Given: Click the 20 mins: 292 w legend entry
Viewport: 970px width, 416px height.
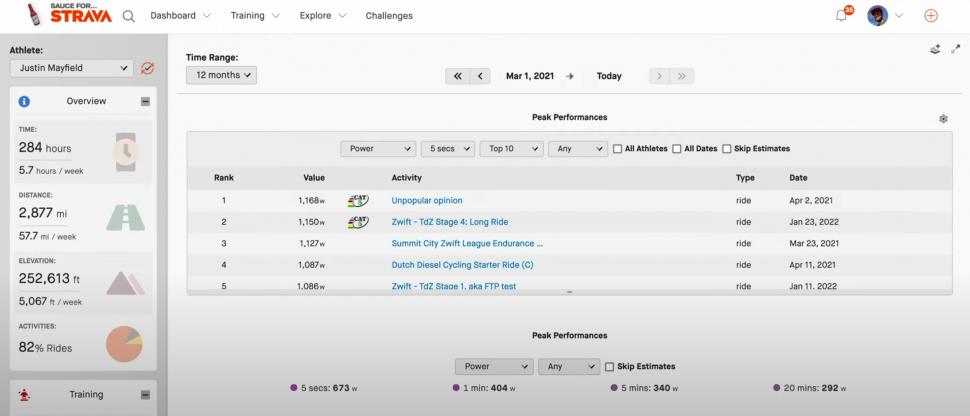Looking at the screenshot, I should tap(809, 388).
